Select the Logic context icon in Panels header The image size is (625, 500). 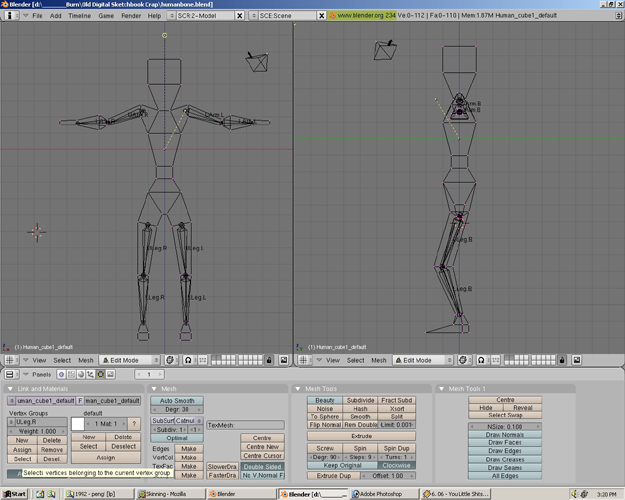61,374
